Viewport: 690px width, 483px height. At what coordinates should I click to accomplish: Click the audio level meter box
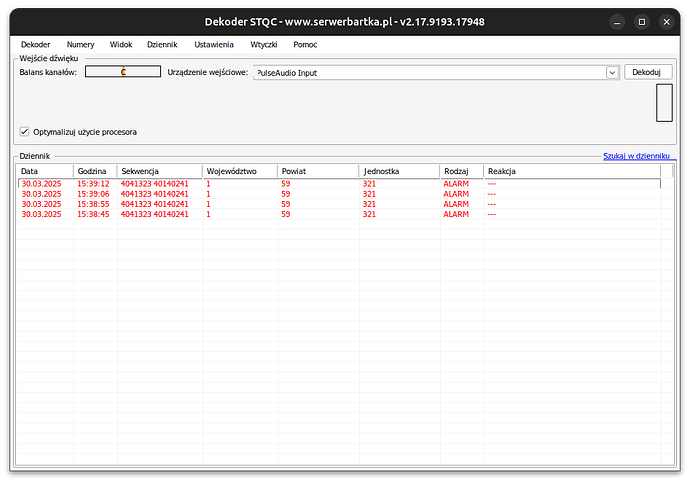(663, 103)
